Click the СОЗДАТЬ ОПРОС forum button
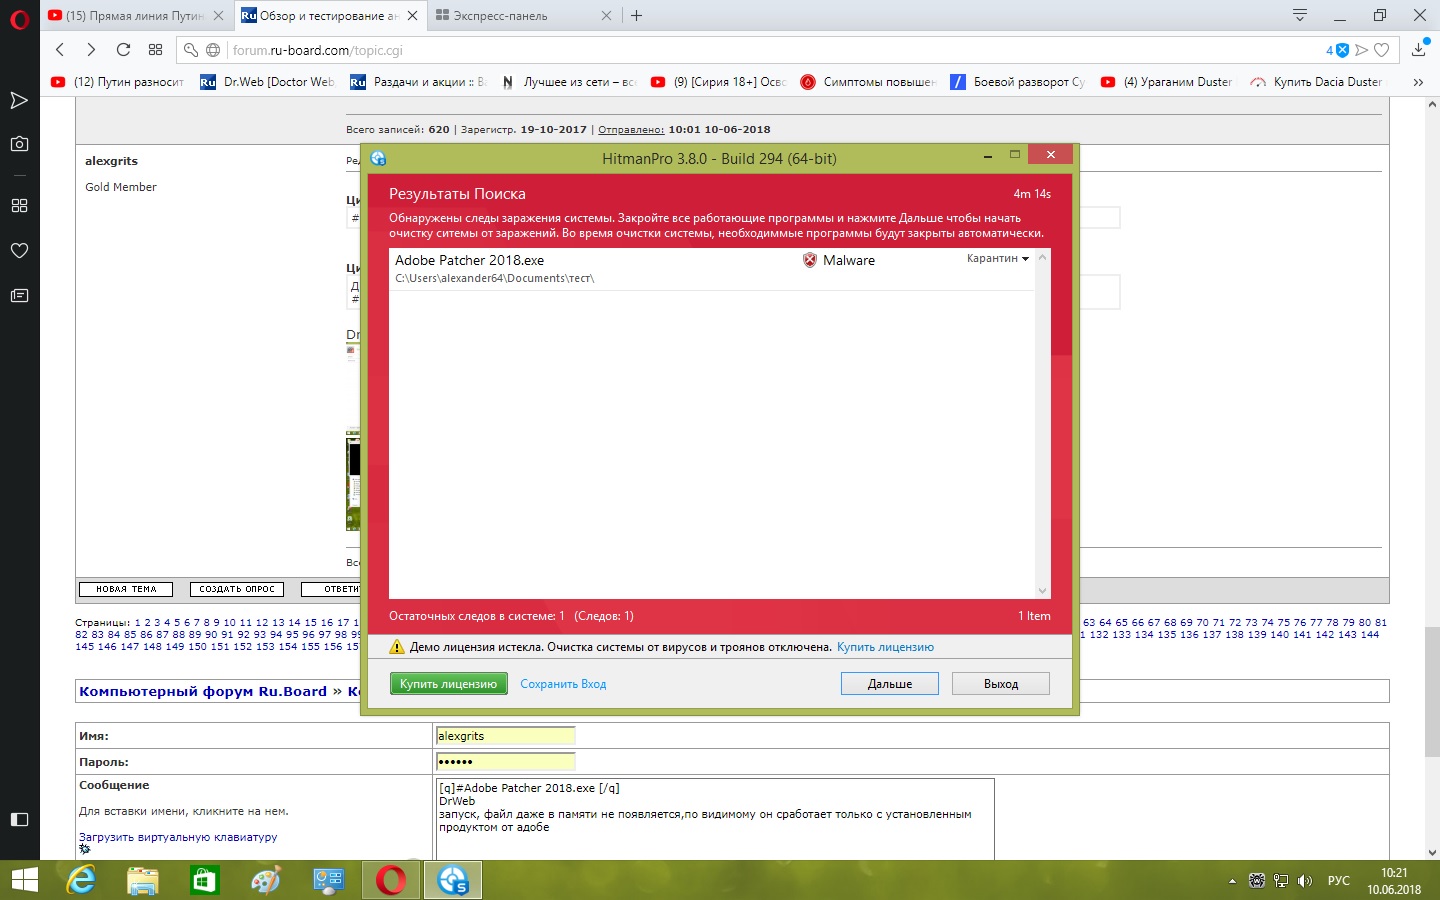Image resolution: width=1440 pixels, height=900 pixels. (237, 589)
